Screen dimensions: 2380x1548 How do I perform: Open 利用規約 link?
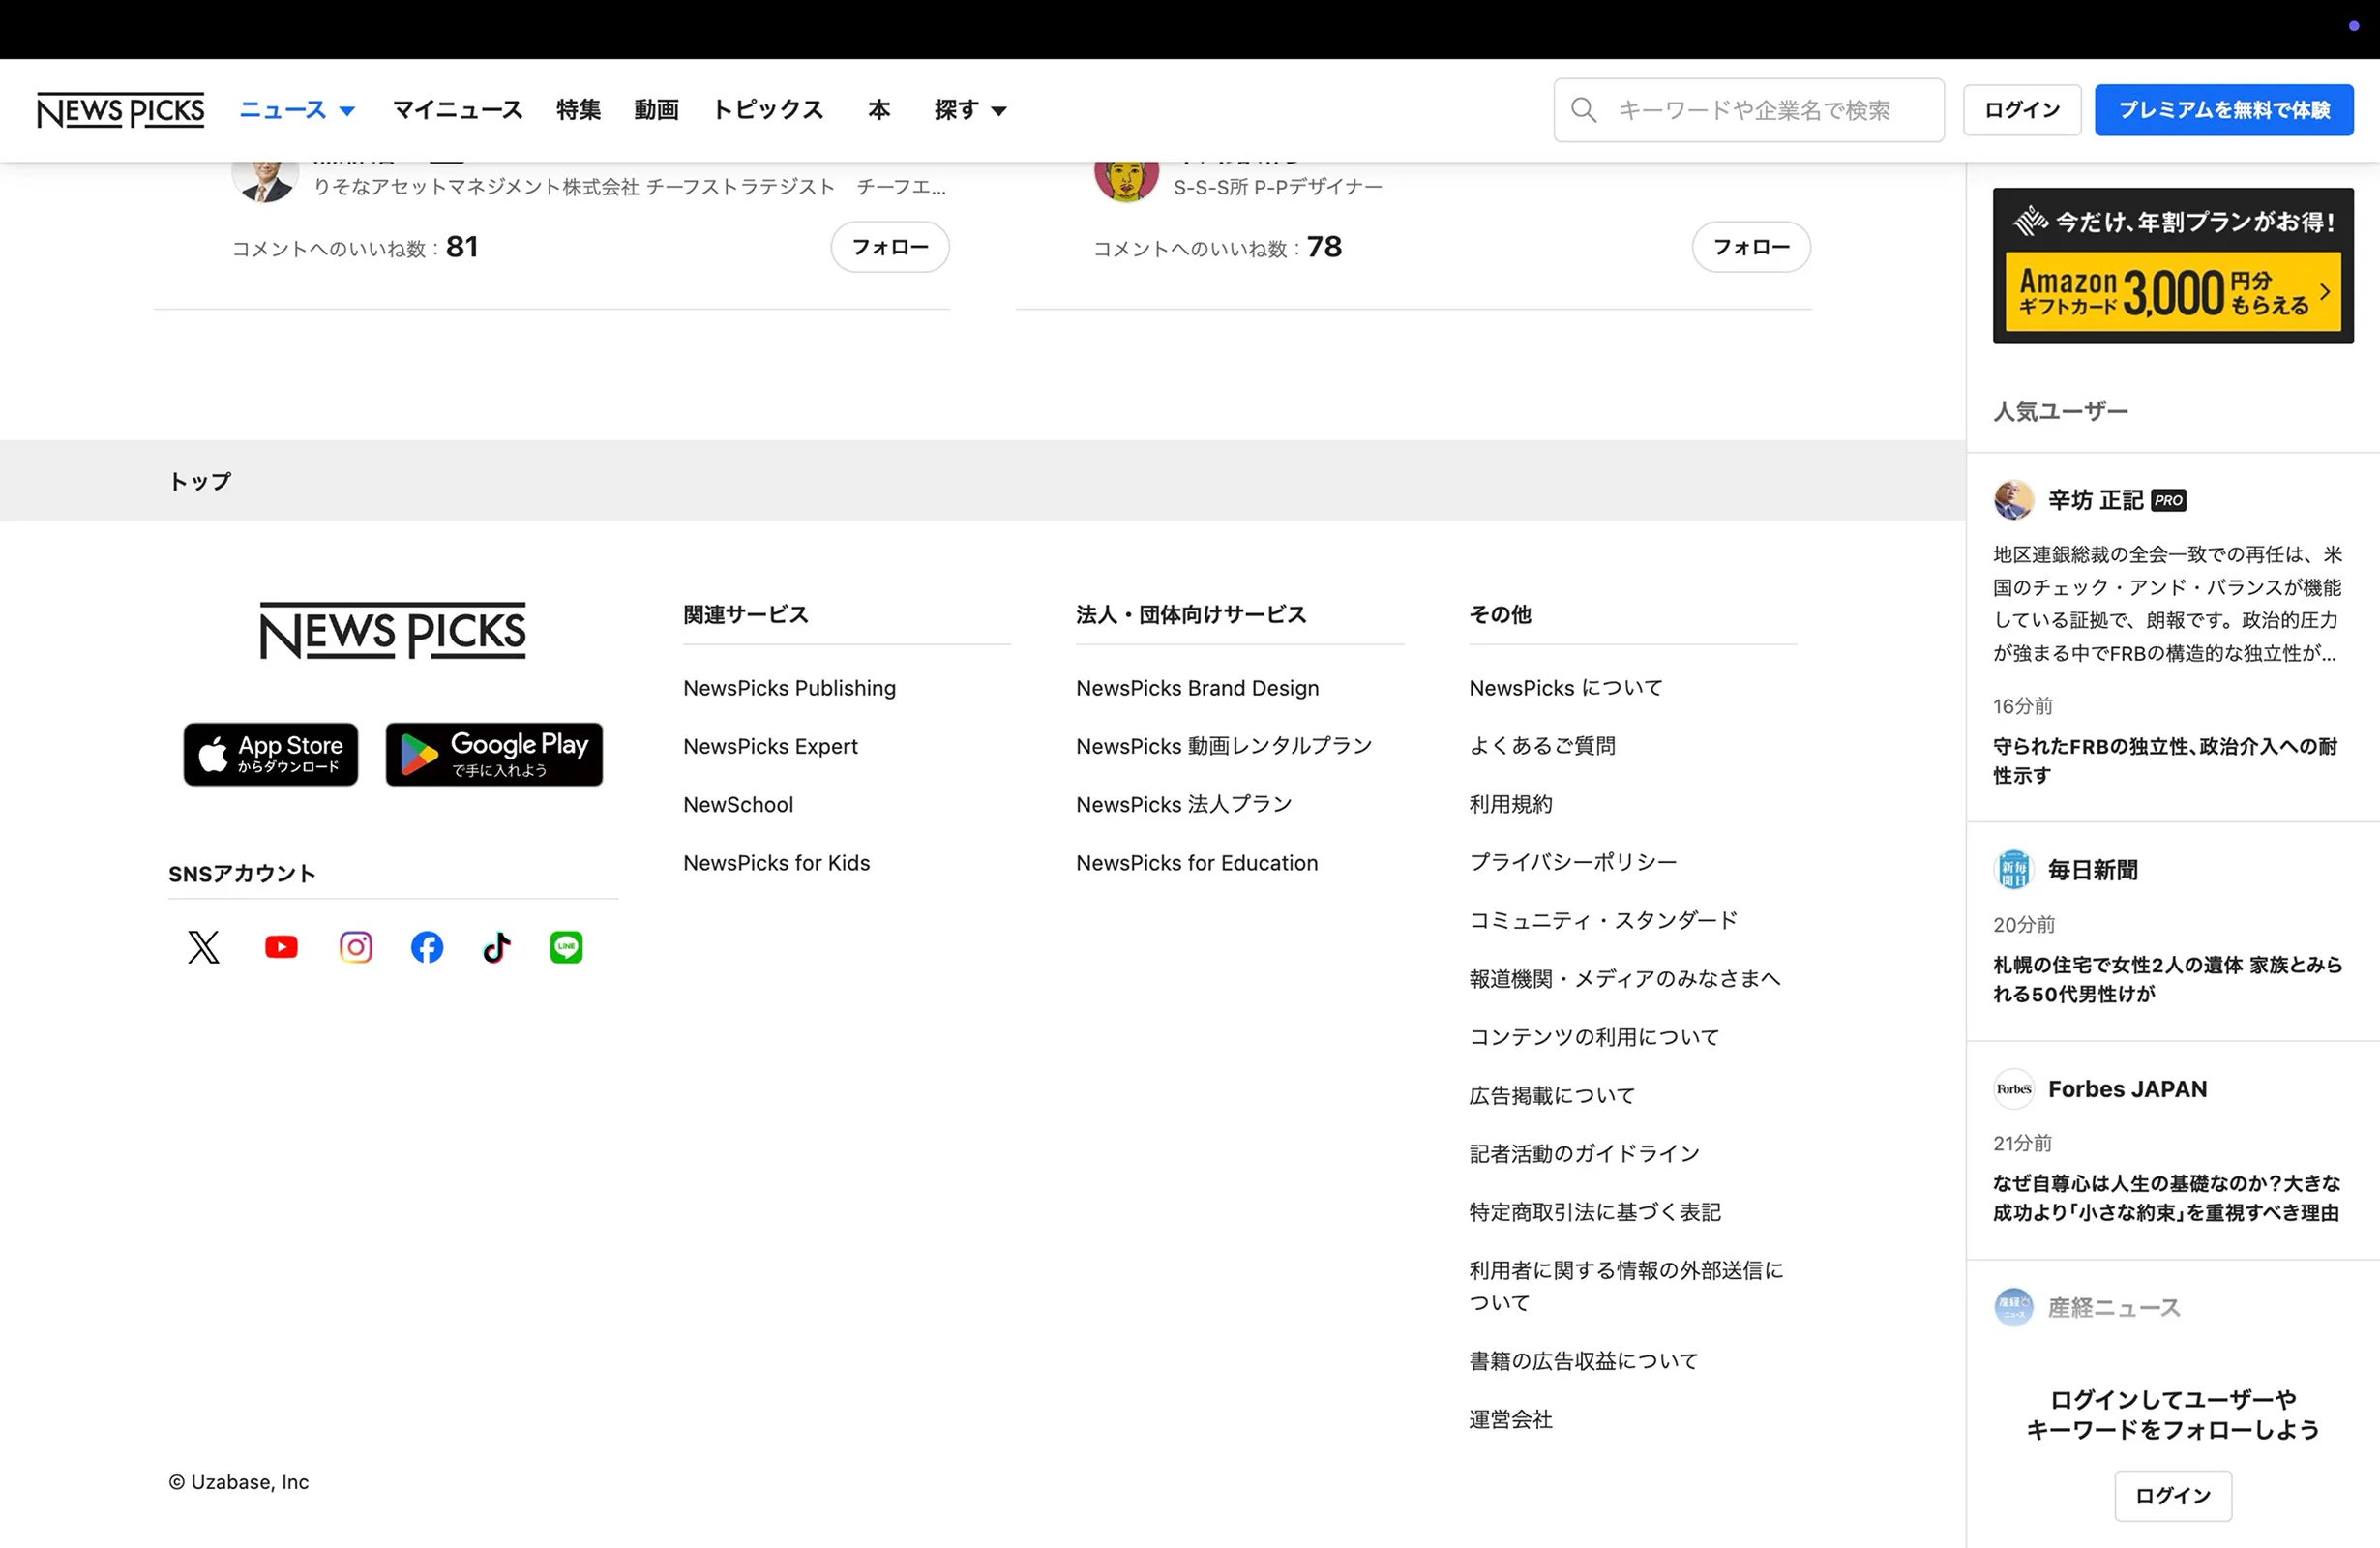(1511, 804)
